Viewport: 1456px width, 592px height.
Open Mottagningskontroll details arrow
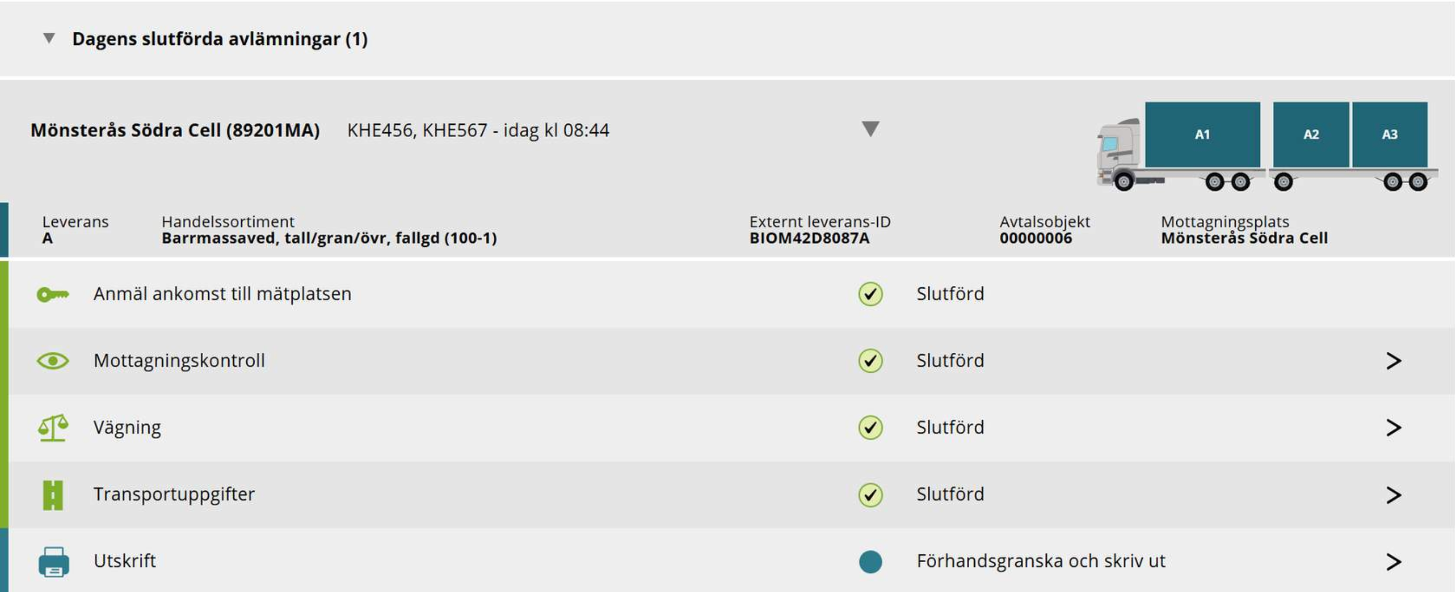(1394, 361)
